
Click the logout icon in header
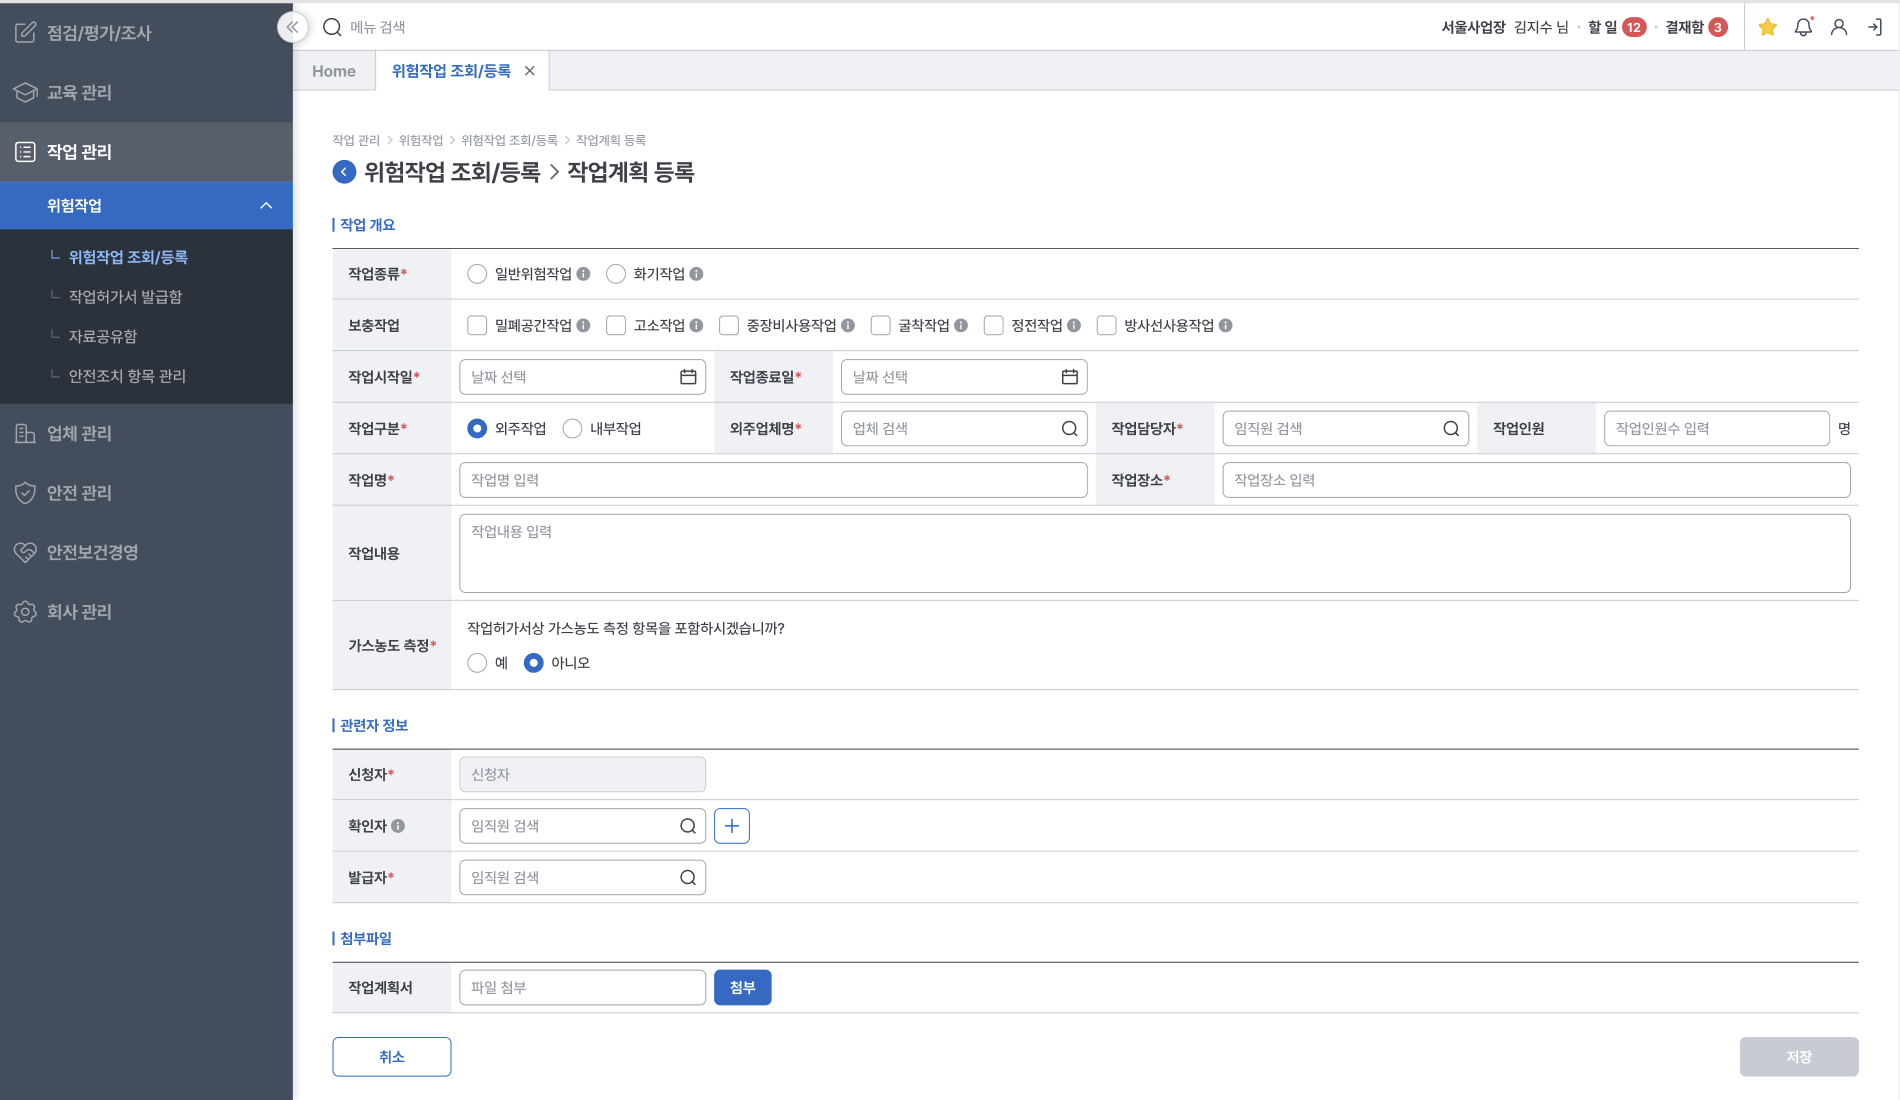pos(1874,27)
